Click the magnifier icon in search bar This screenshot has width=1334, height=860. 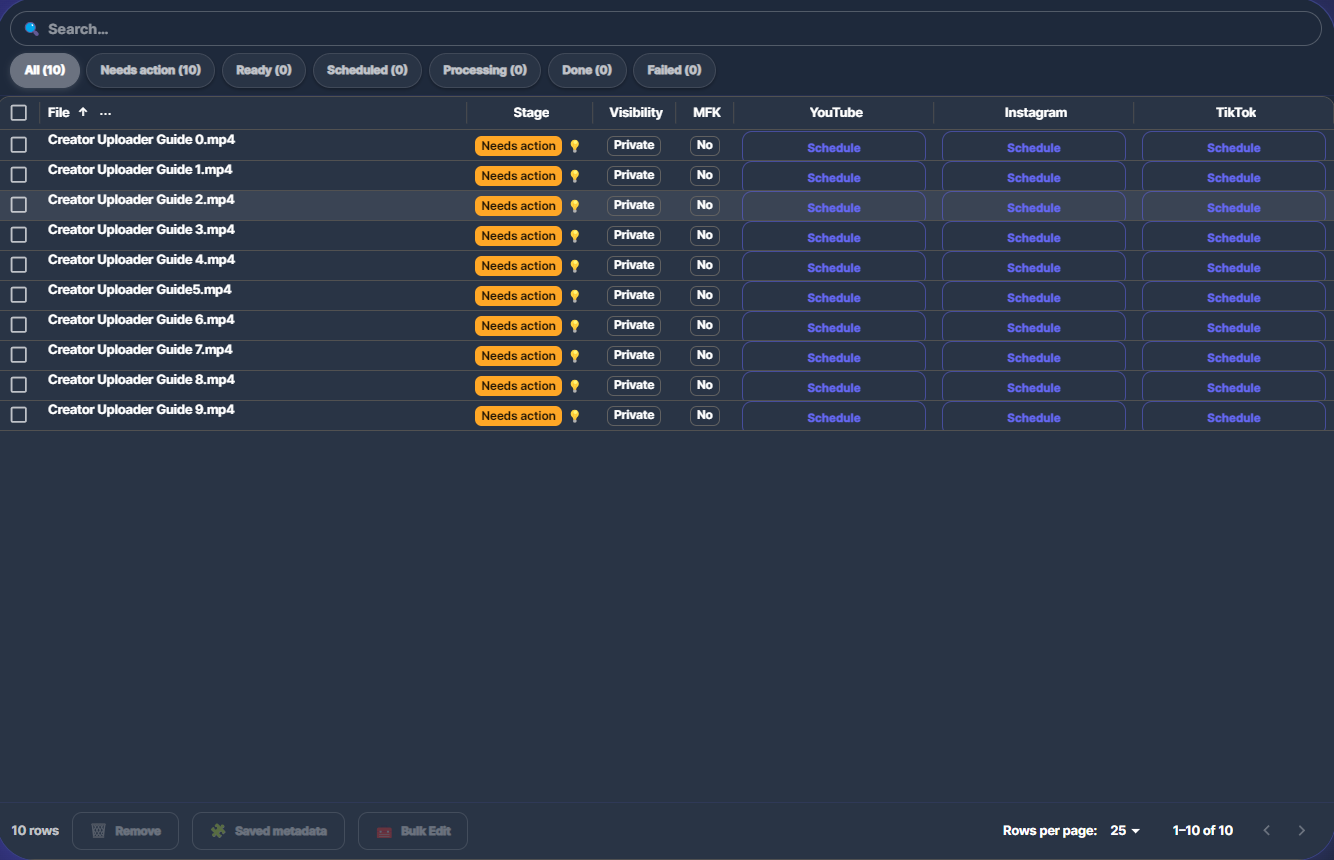coord(31,29)
